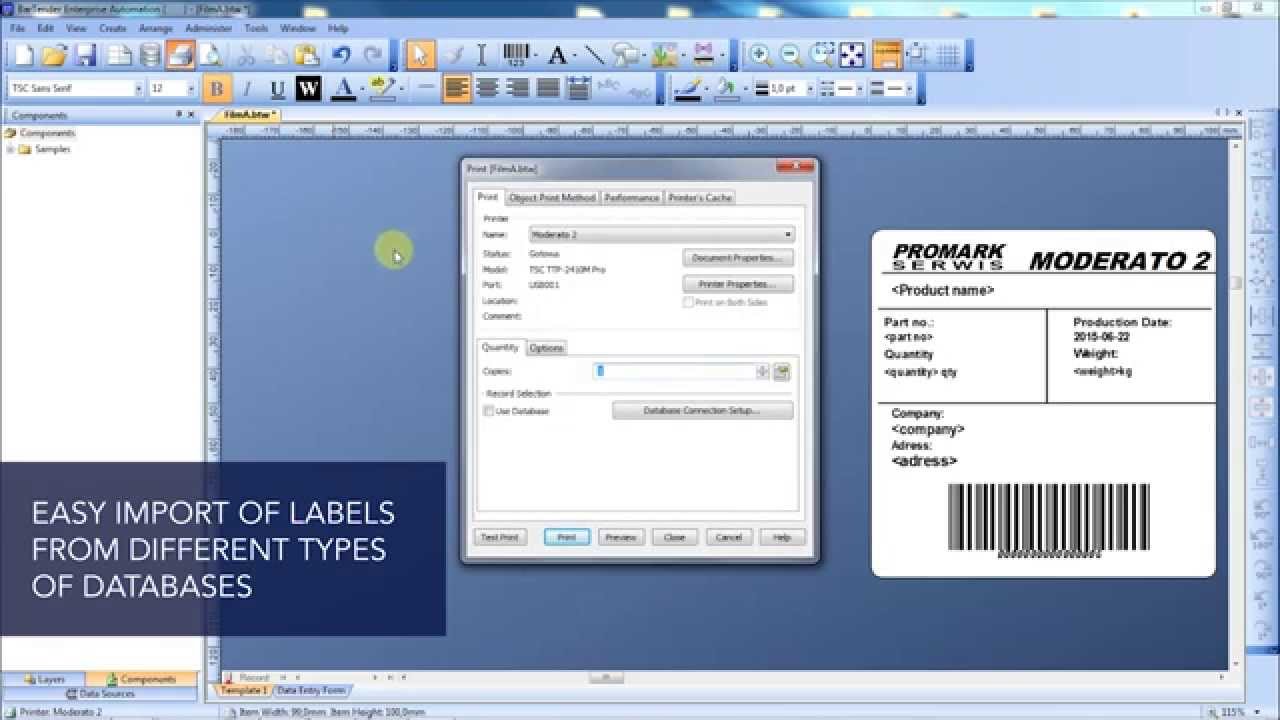Switch to the Options sub-tab
Viewport: 1280px width, 720px height.
point(547,348)
